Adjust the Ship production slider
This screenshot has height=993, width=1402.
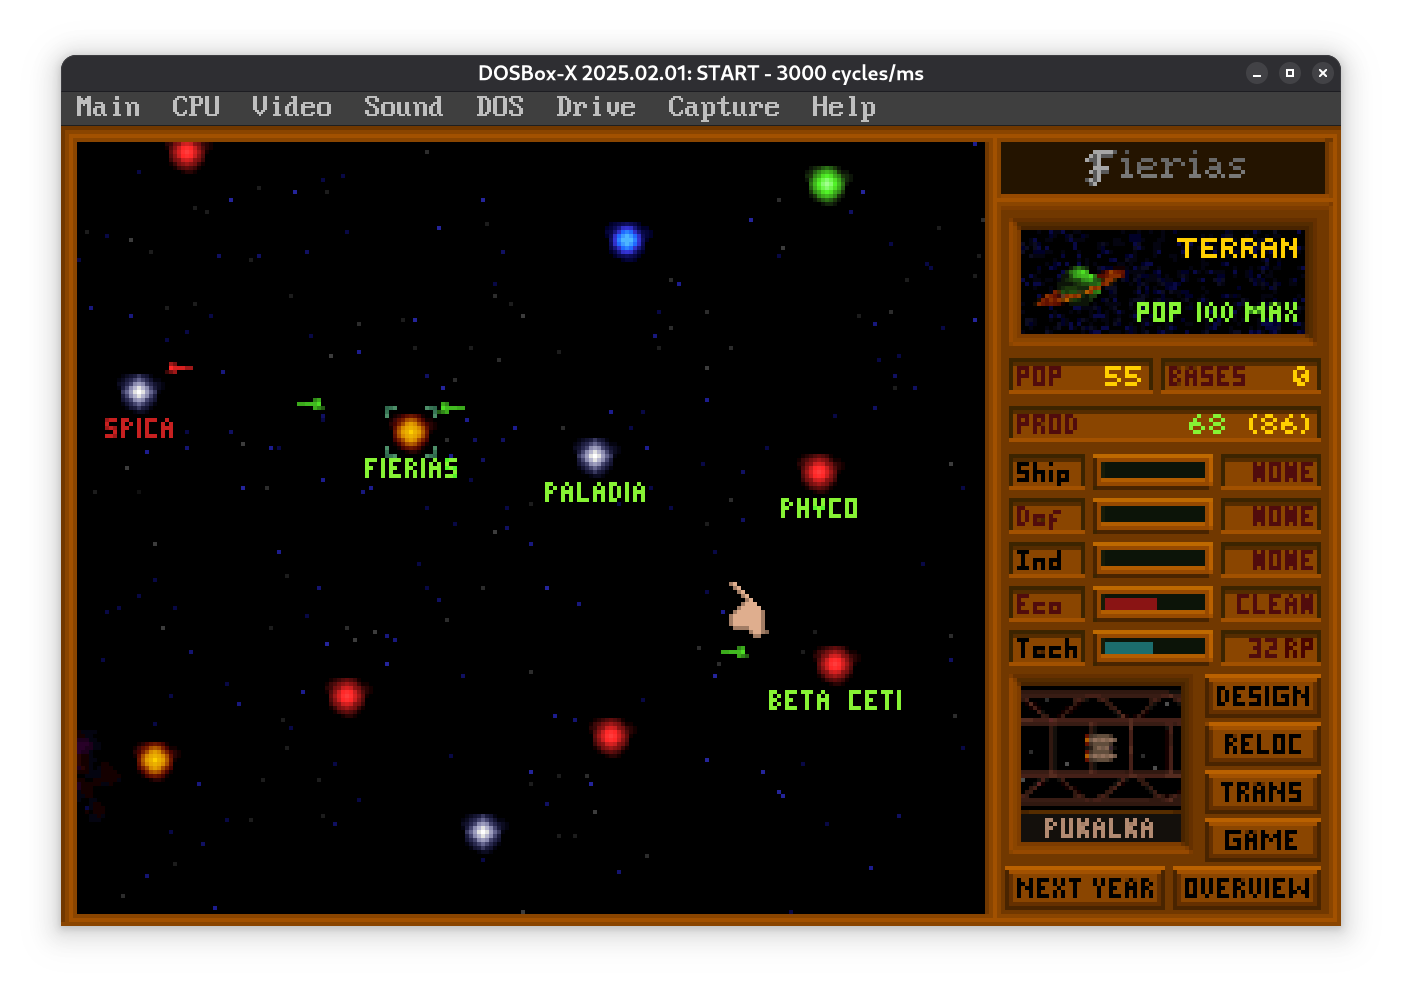point(1153,471)
